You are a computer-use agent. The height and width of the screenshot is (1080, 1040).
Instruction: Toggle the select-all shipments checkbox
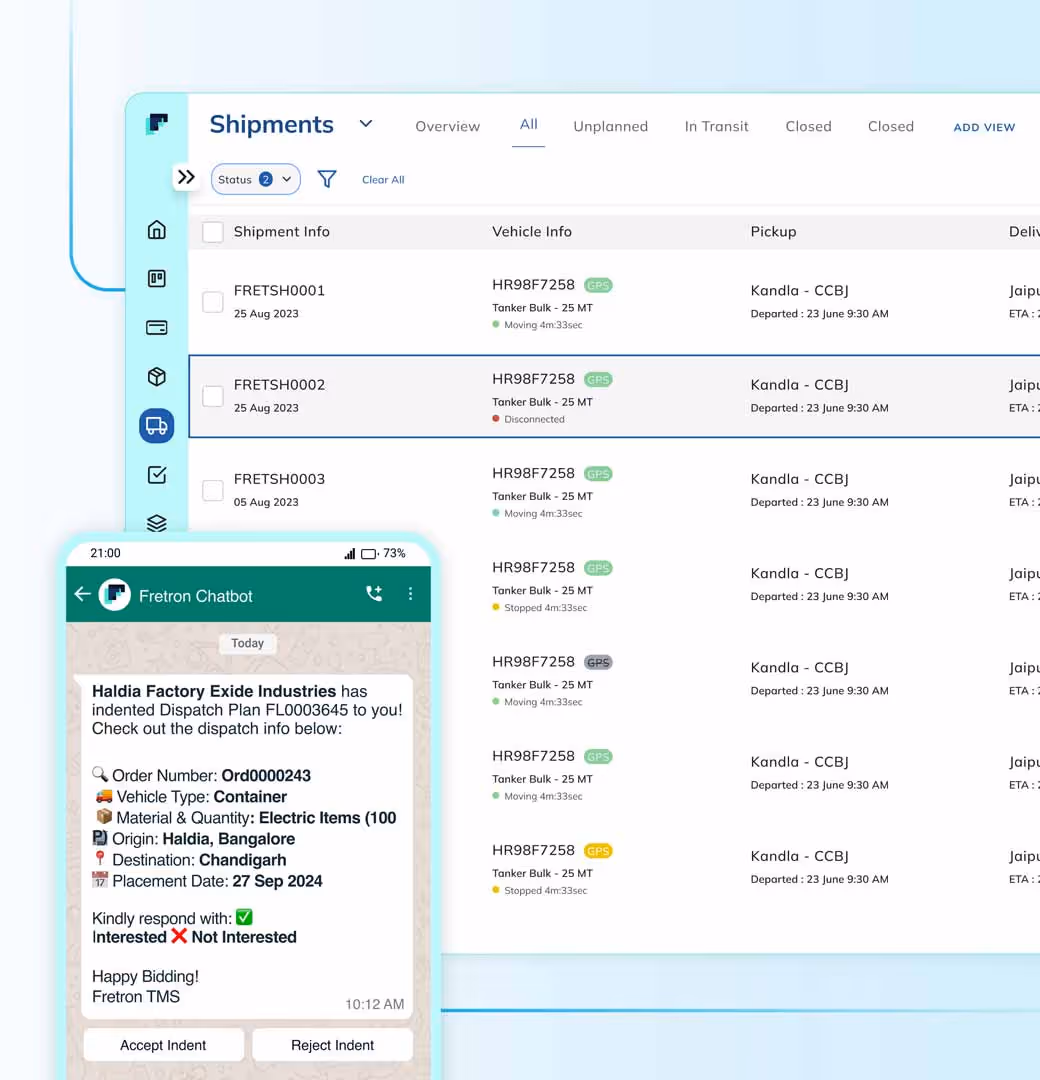[213, 232]
